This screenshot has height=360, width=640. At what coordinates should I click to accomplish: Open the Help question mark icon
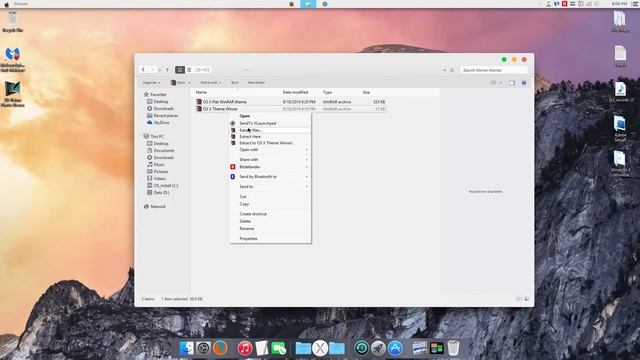(524, 83)
